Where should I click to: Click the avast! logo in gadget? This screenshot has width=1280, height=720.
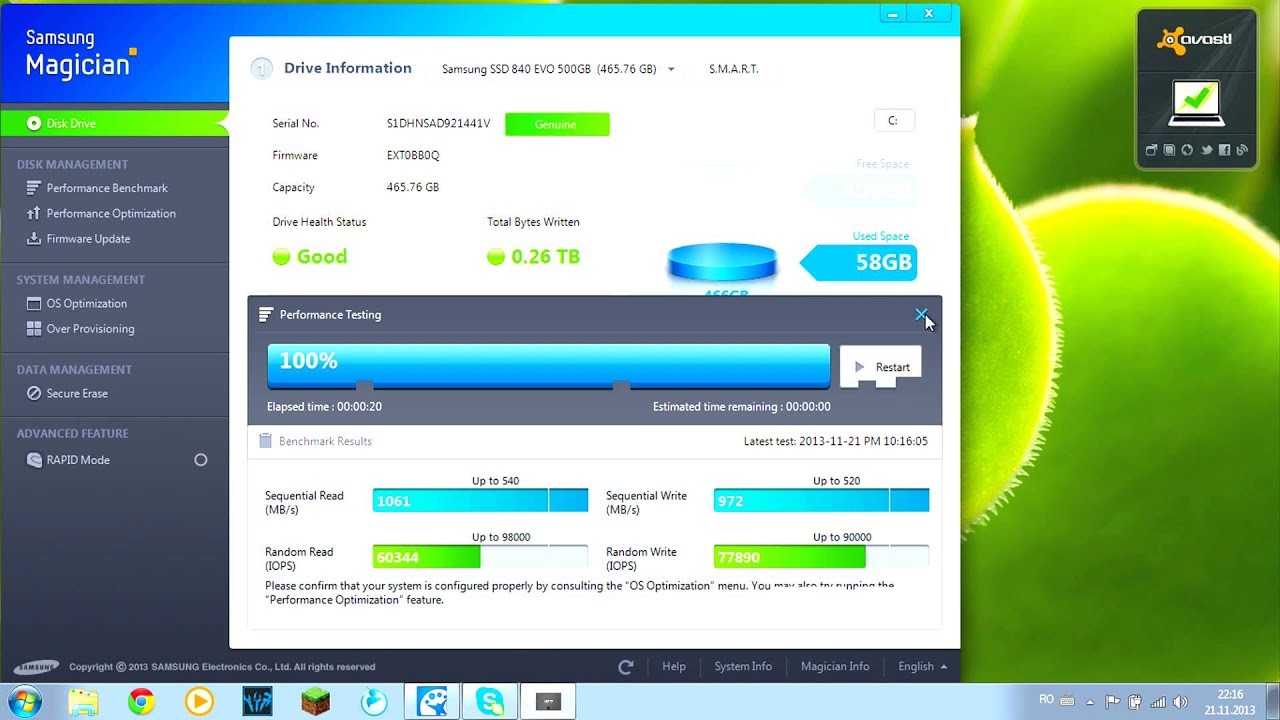coord(1195,40)
